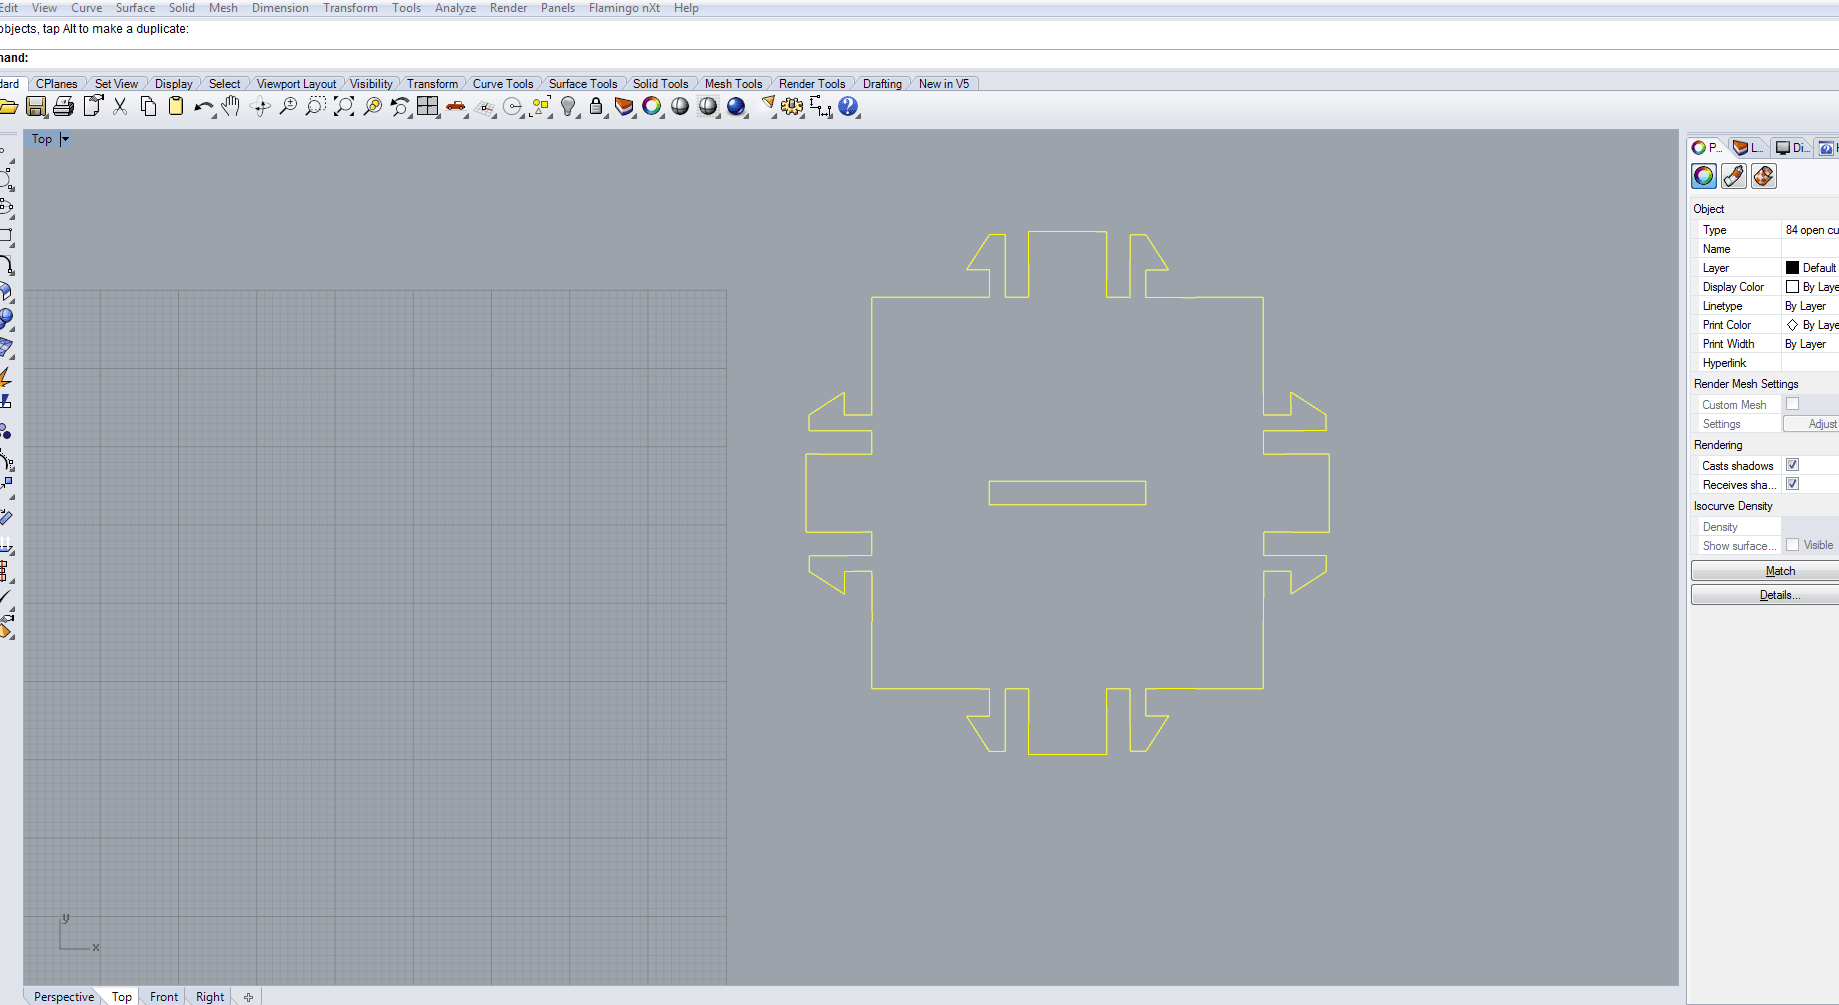Click the white Display Color swatch
This screenshot has height=1005, width=1839.
[x=1792, y=287]
